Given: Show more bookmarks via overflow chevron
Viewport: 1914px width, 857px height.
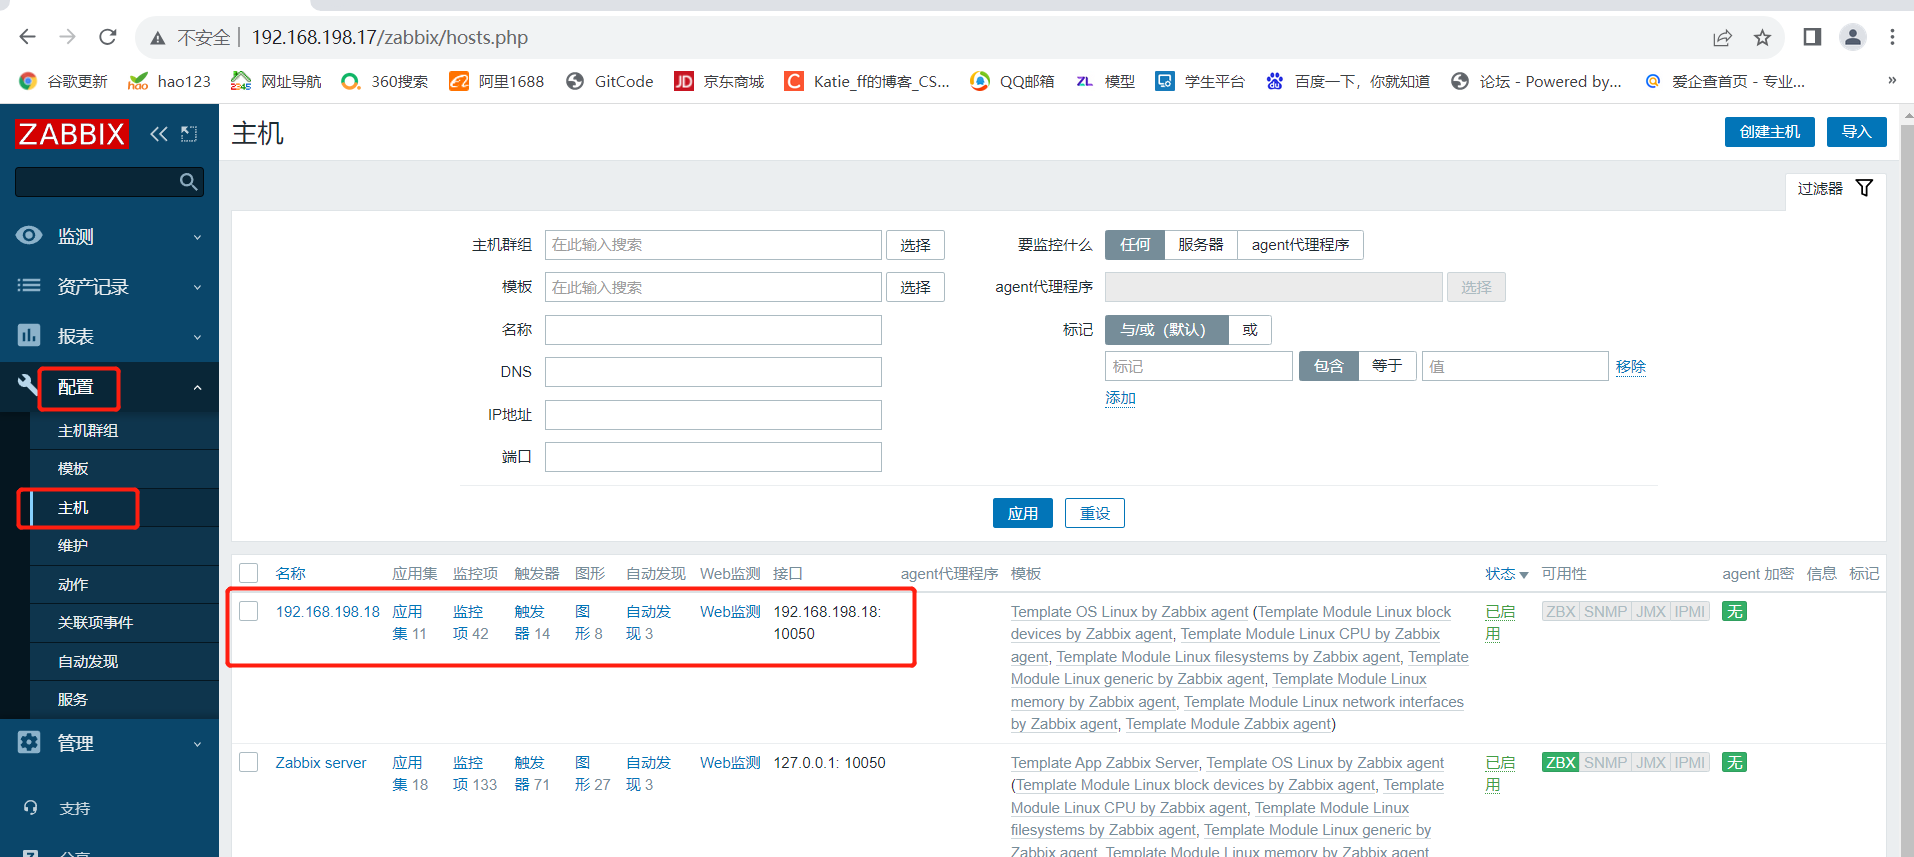Looking at the screenshot, I should click(x=1891, y=80).
